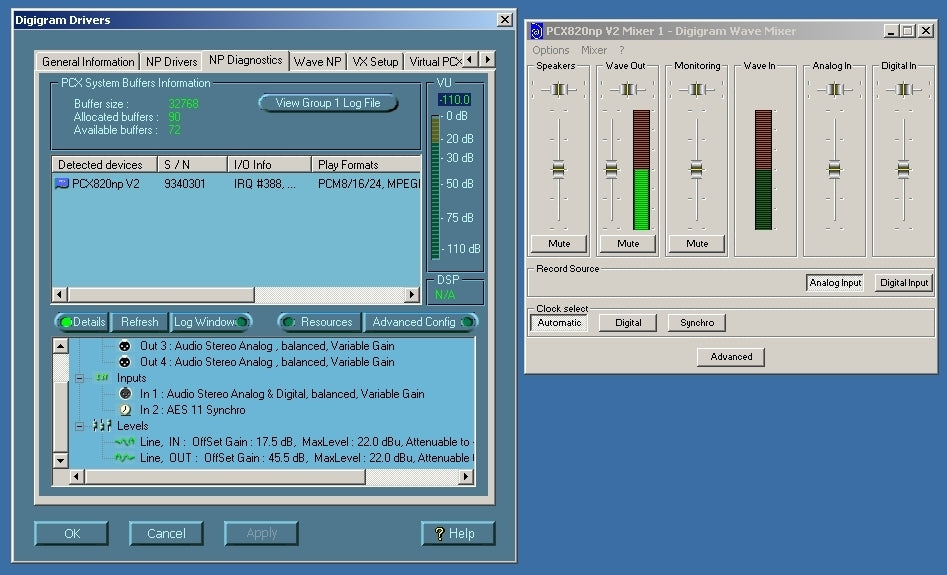Image resolution: width=947 pixels, height=575 pixels.
Task: Click the Wave Mixer title bar icon
Action: [536, 31]
